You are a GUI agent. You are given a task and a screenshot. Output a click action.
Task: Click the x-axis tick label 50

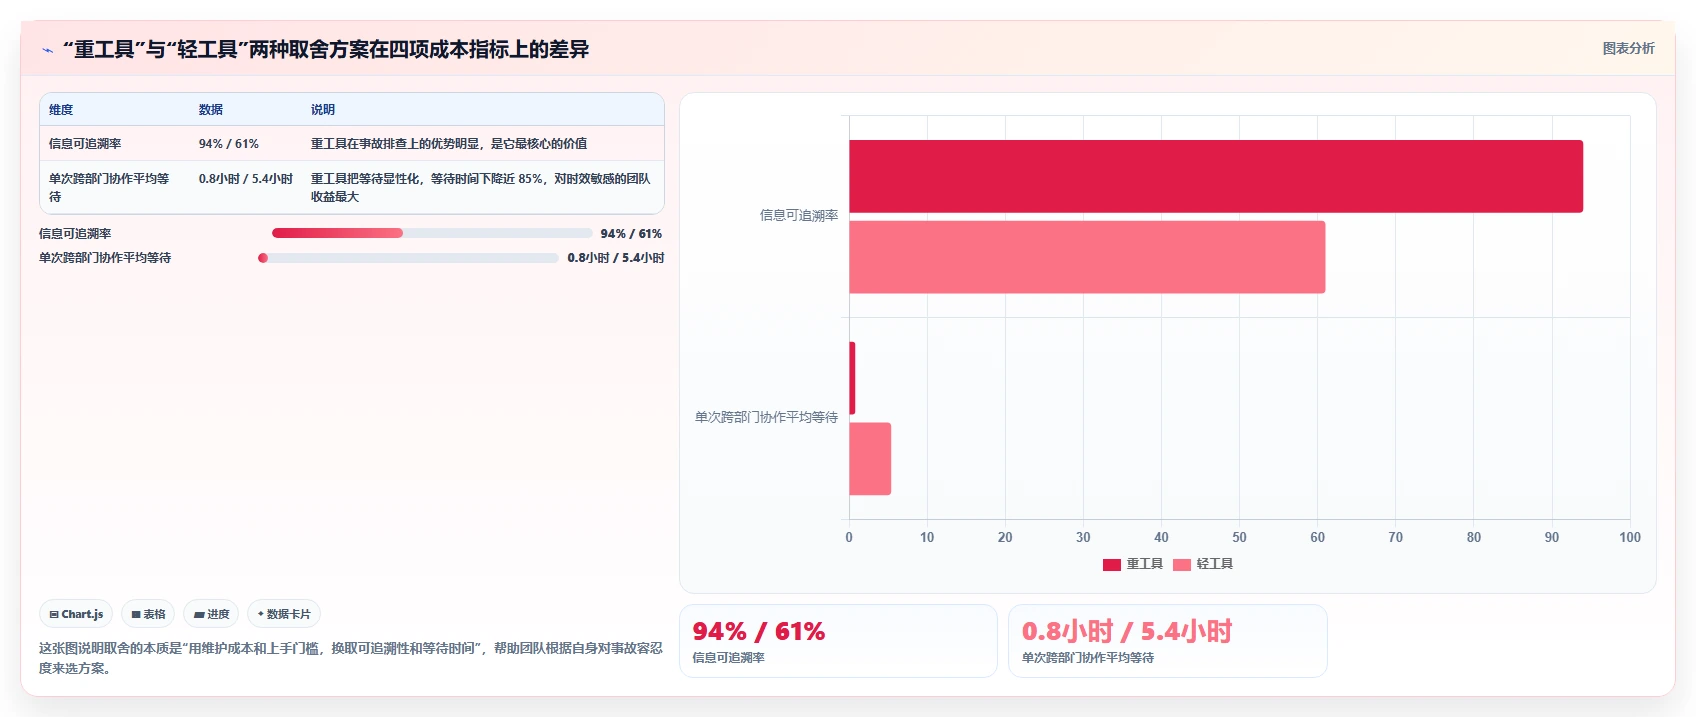1239,537
